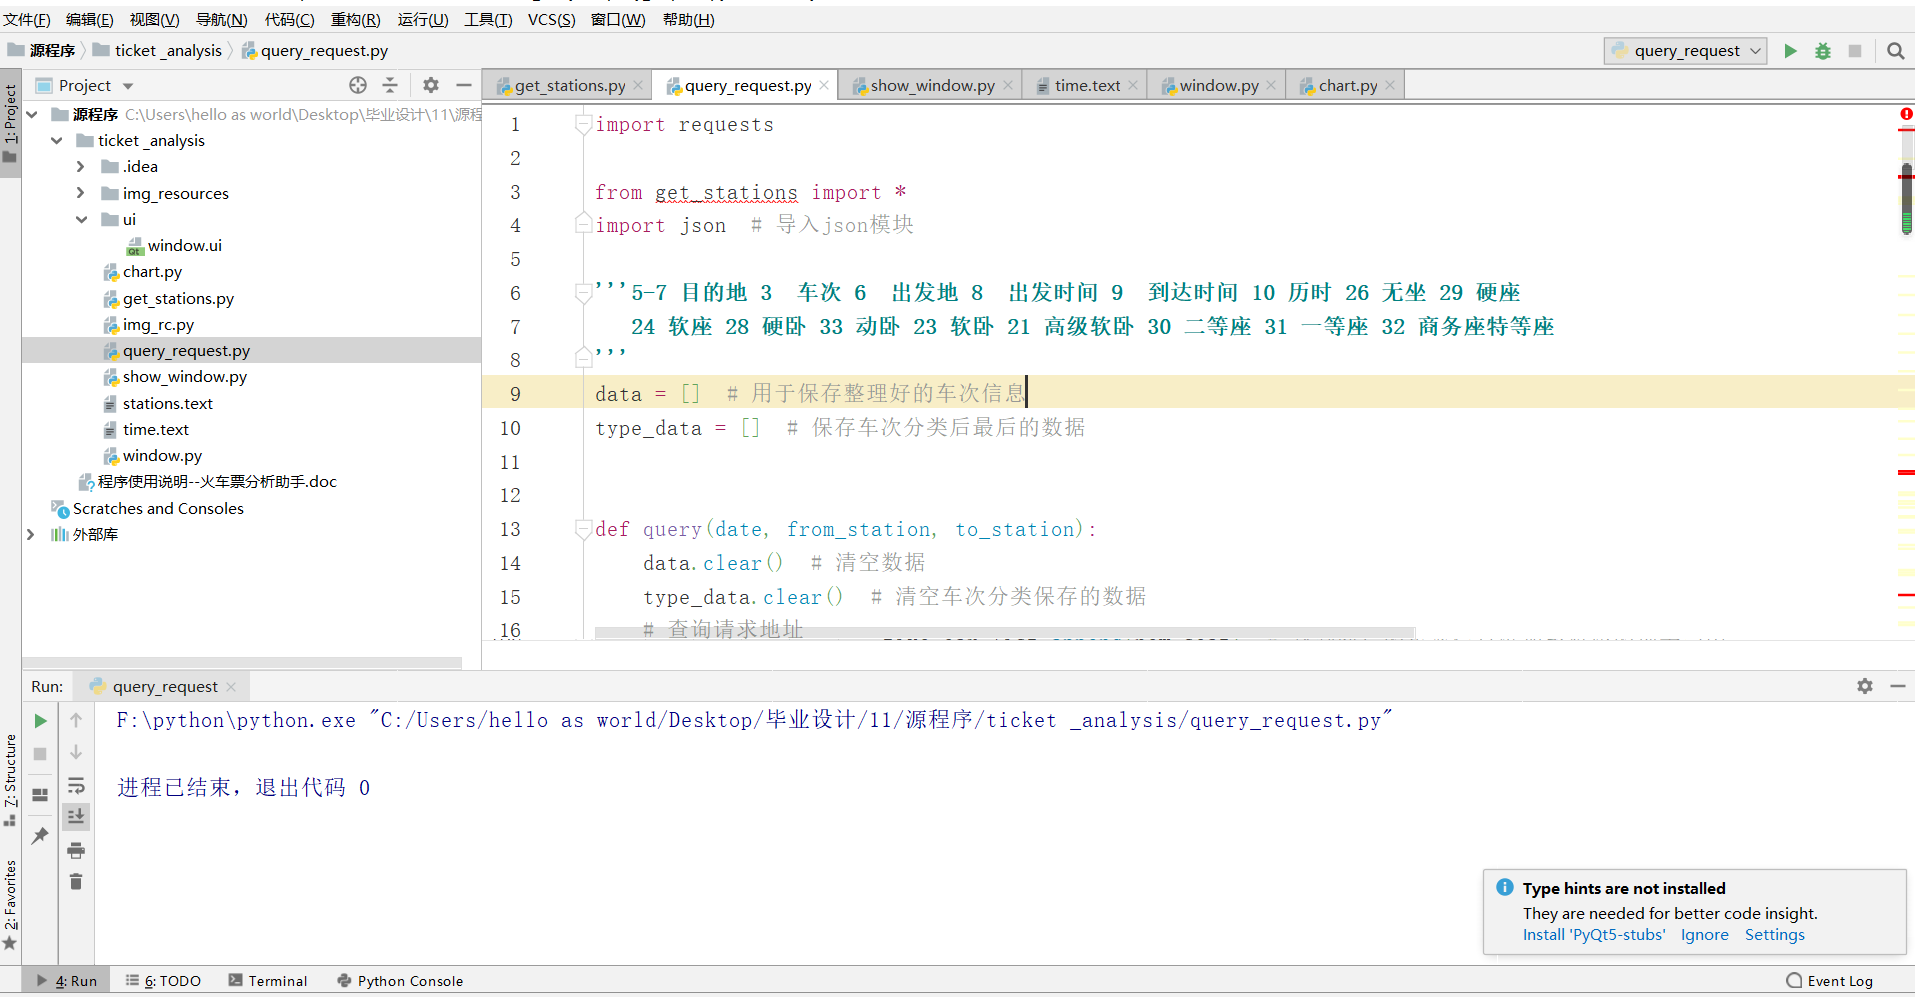The height and width of the screenshot is (997, 1915).
Task: Expand the .idea folder
Action: pyautogui.click(x=81, y=166)
